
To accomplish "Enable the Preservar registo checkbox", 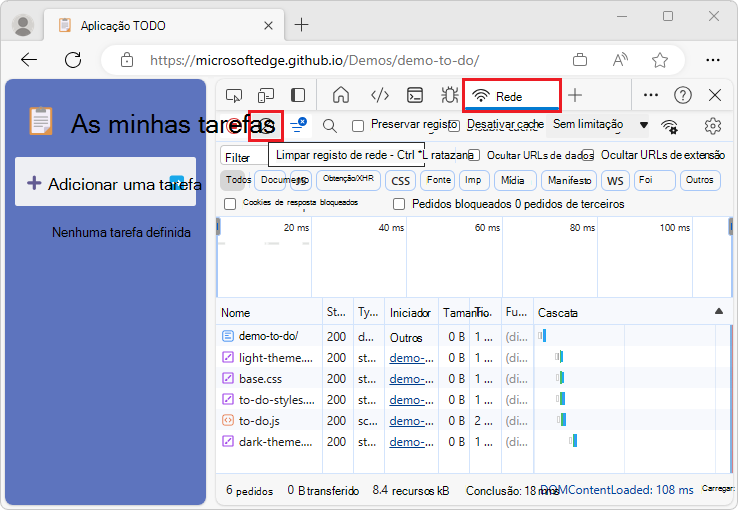I will tap(358, 126).
